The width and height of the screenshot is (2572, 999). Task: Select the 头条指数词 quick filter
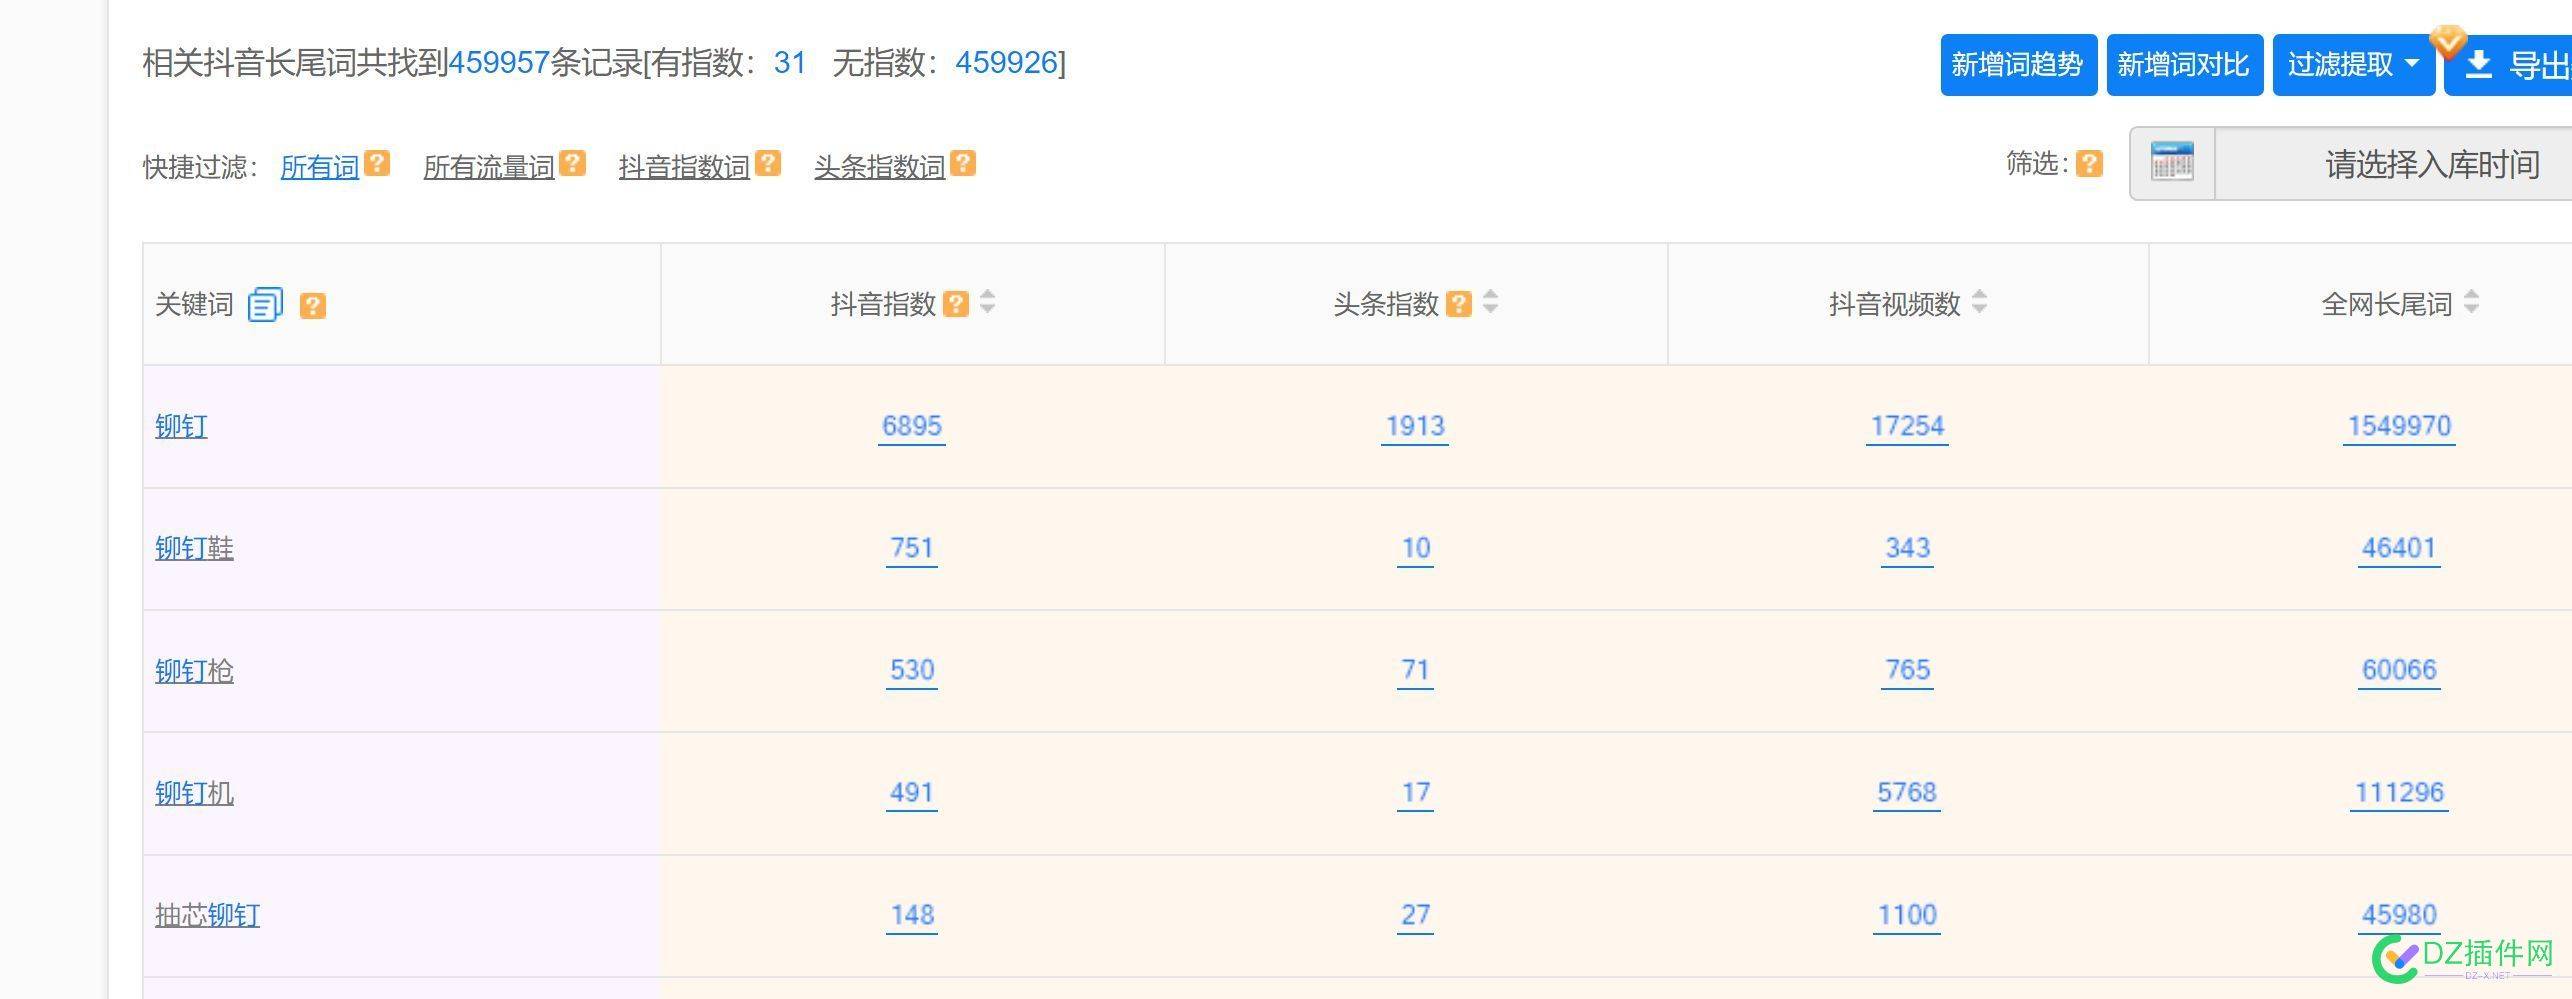881,165
